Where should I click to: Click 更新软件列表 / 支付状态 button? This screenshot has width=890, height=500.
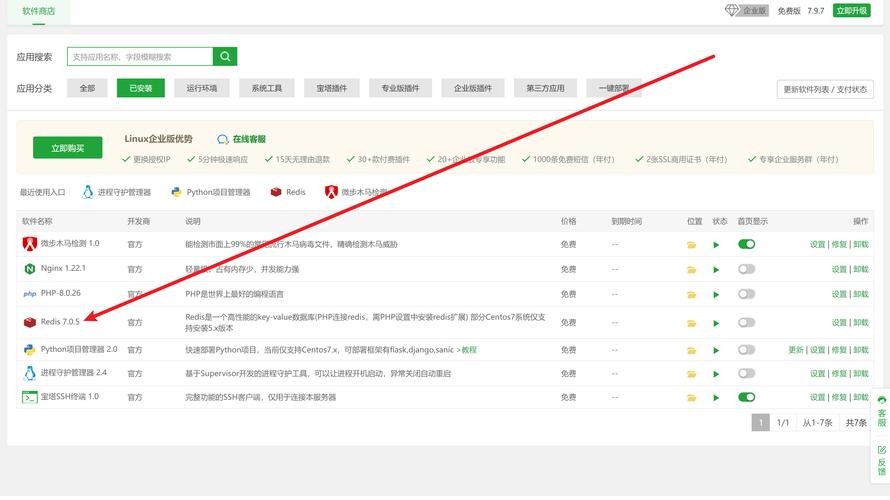pyautogui.click(x=825, y=89)
